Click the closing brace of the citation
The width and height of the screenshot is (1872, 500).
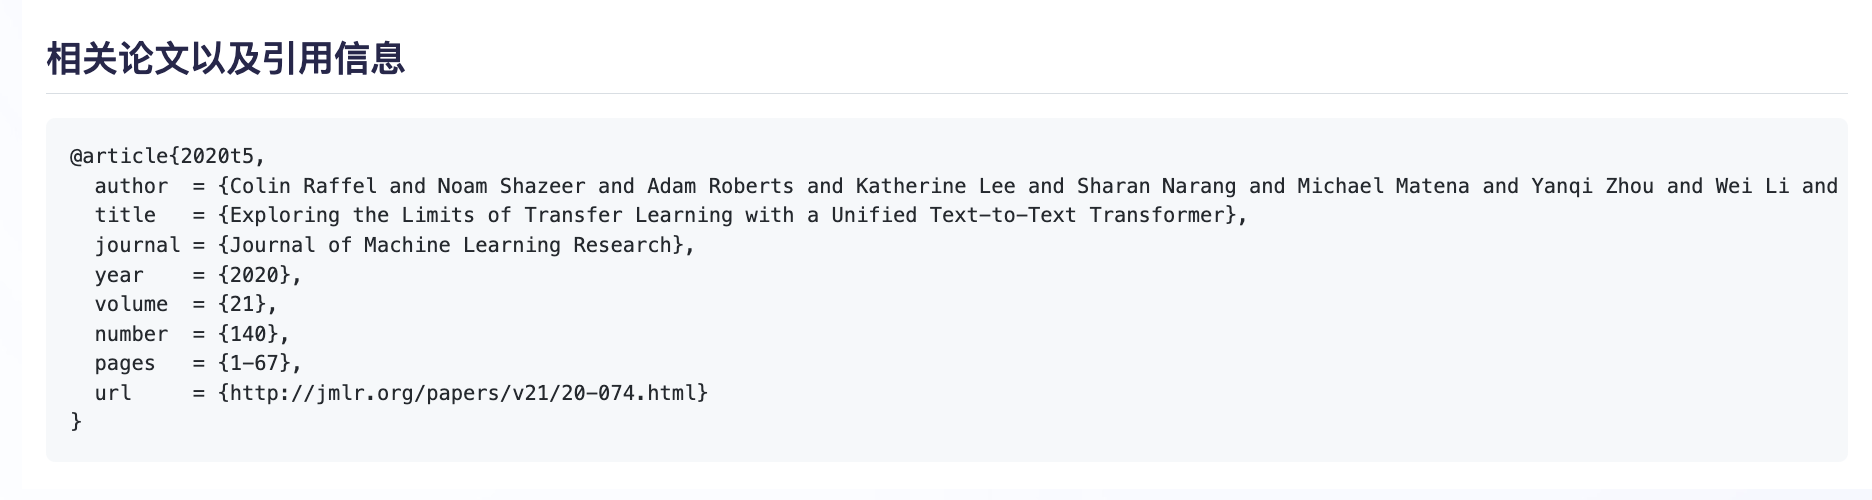(x=76, y=422)
